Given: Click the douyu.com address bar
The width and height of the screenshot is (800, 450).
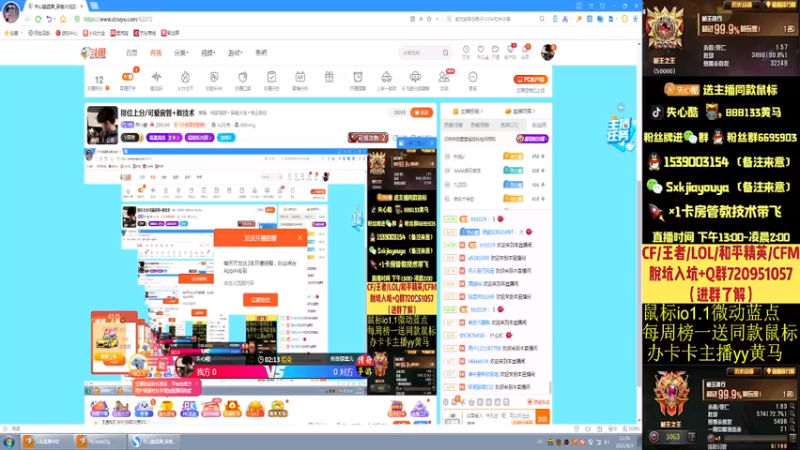Looking at the screenshot, I should coord(240,19).
